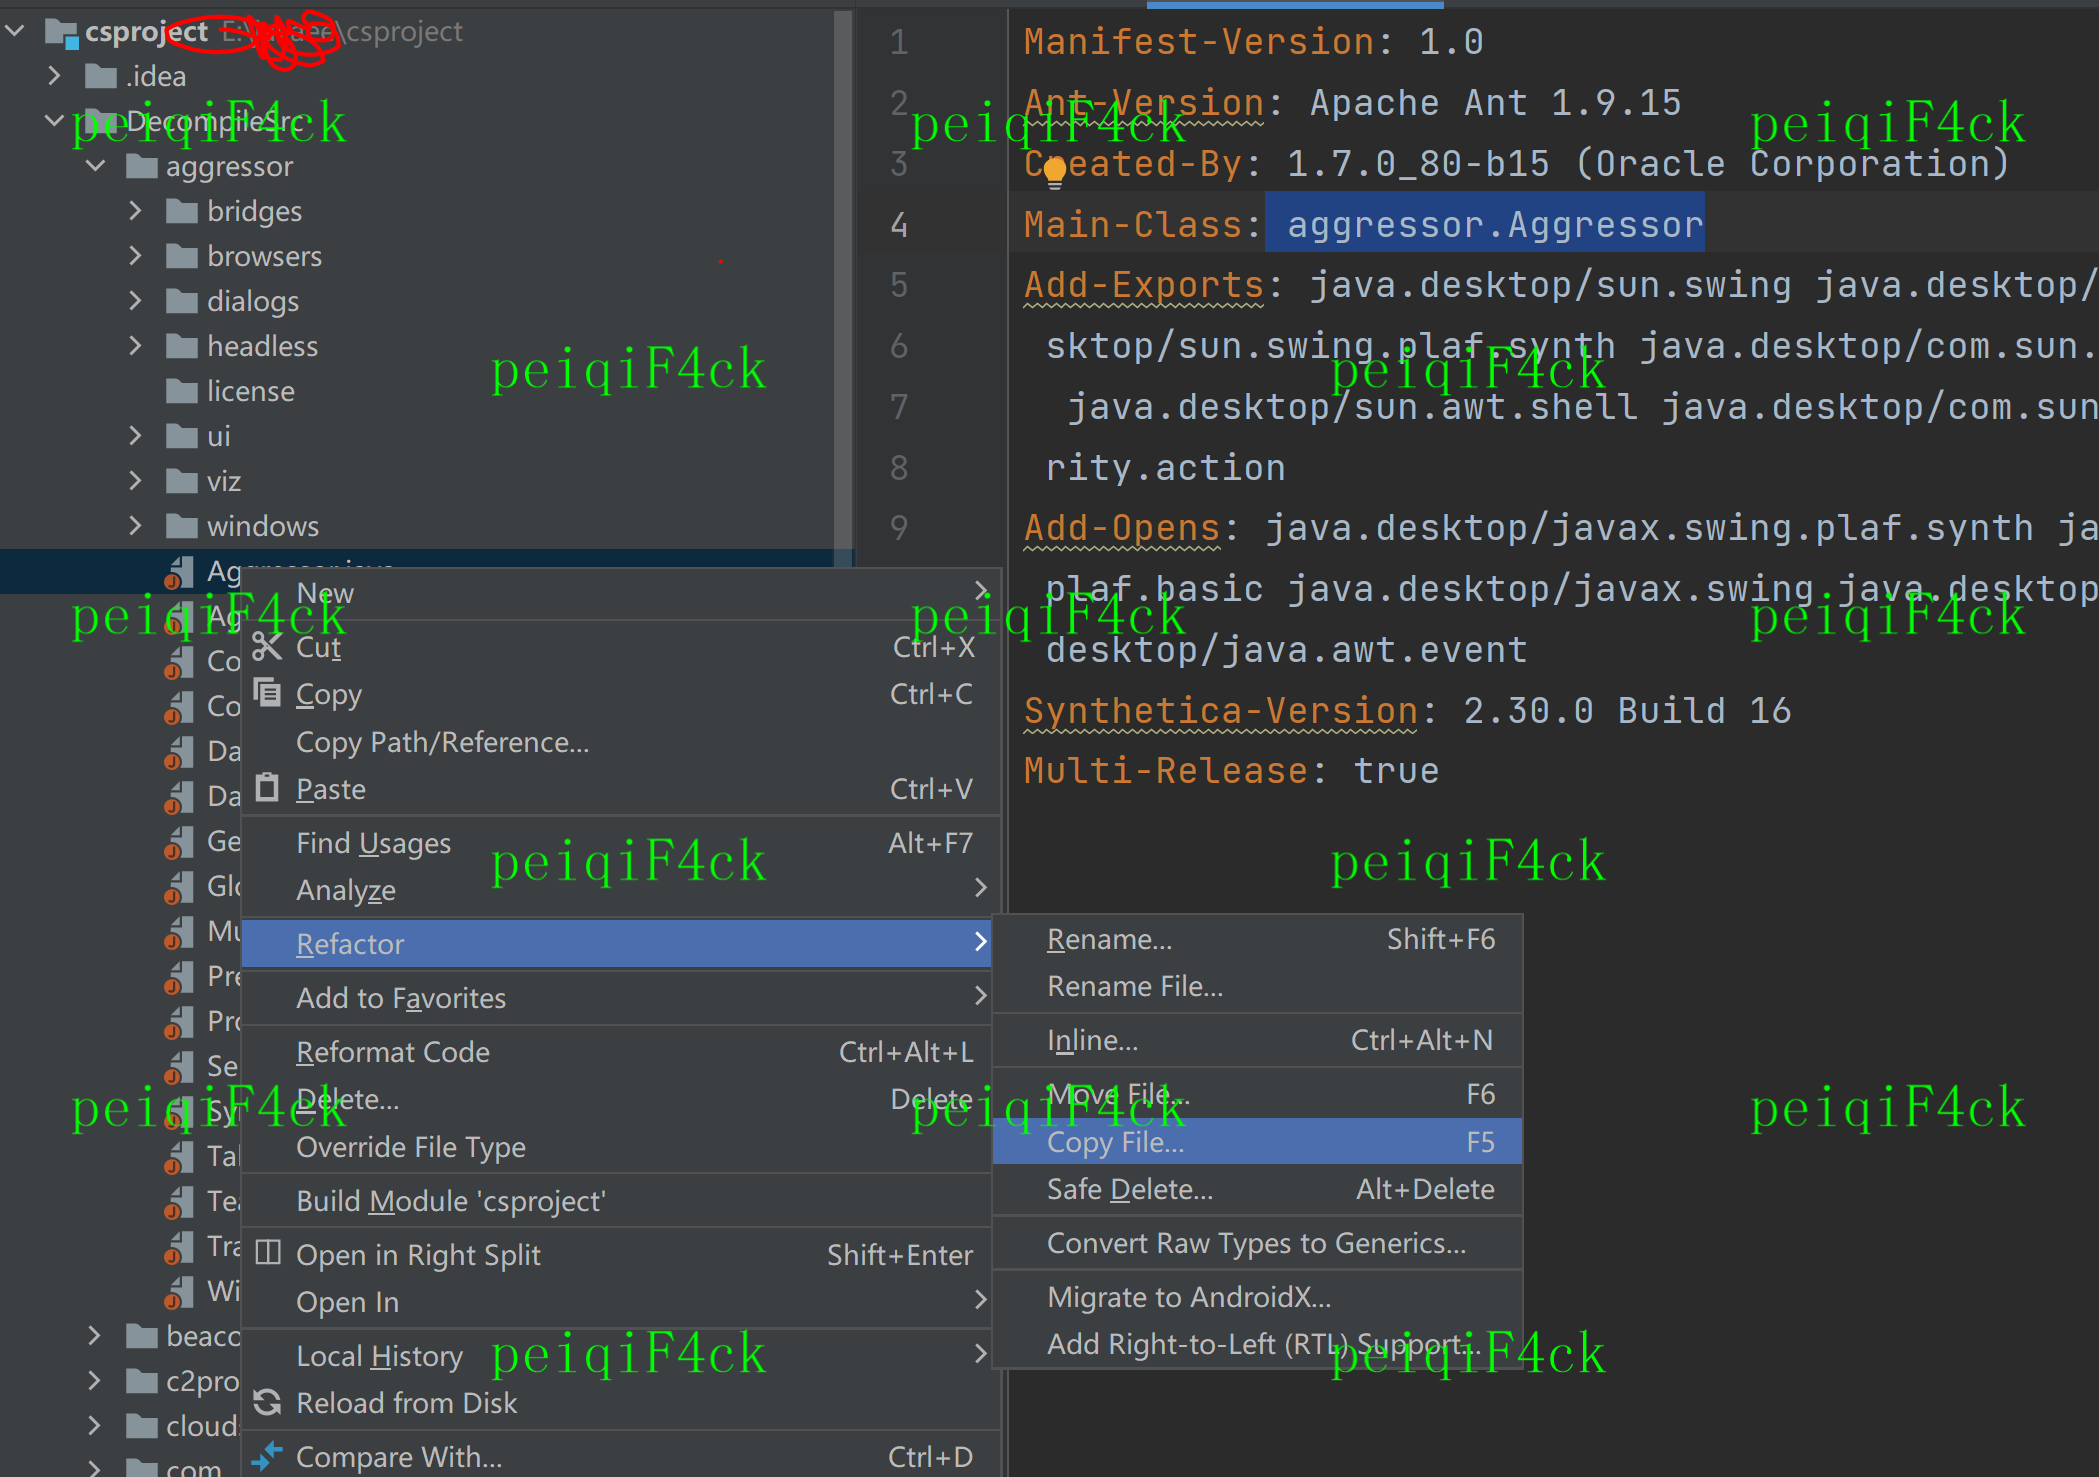Click the Java file icon next to 'Wi'
Image resolution: width=2099 pixels, height=1477 pixels.
coord(179,1292)
